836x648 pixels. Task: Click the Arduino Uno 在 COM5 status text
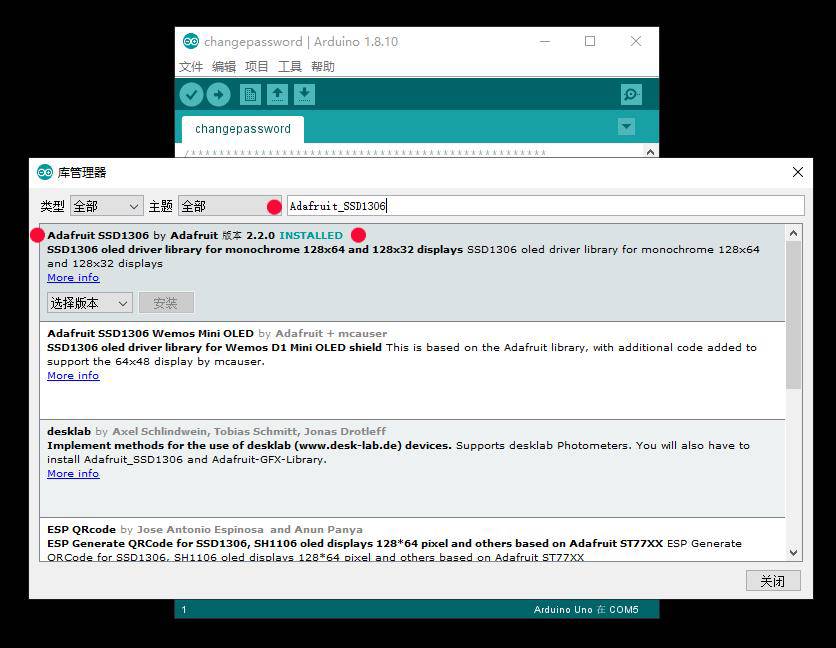point(586,610)
